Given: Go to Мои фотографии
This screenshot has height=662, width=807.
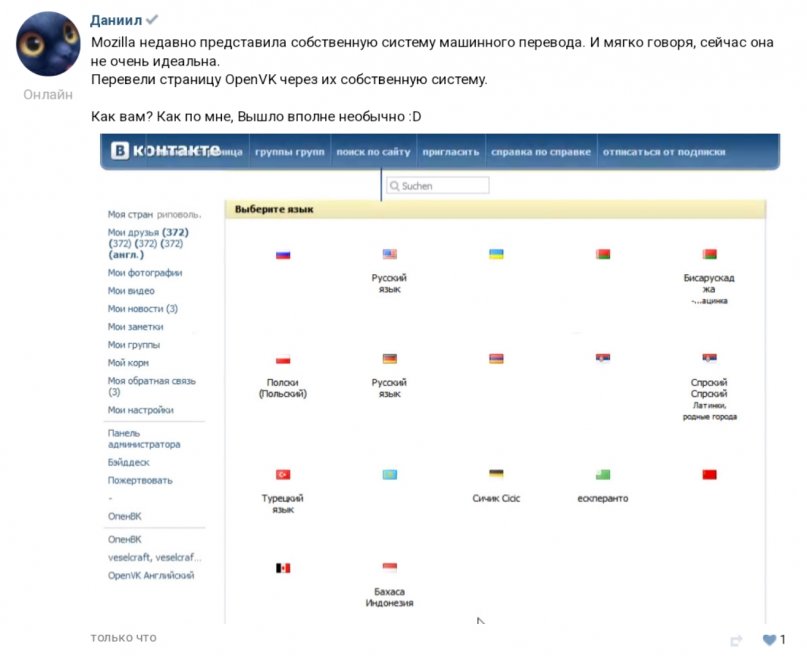Looking at the screenshot, I should [145, 273].
